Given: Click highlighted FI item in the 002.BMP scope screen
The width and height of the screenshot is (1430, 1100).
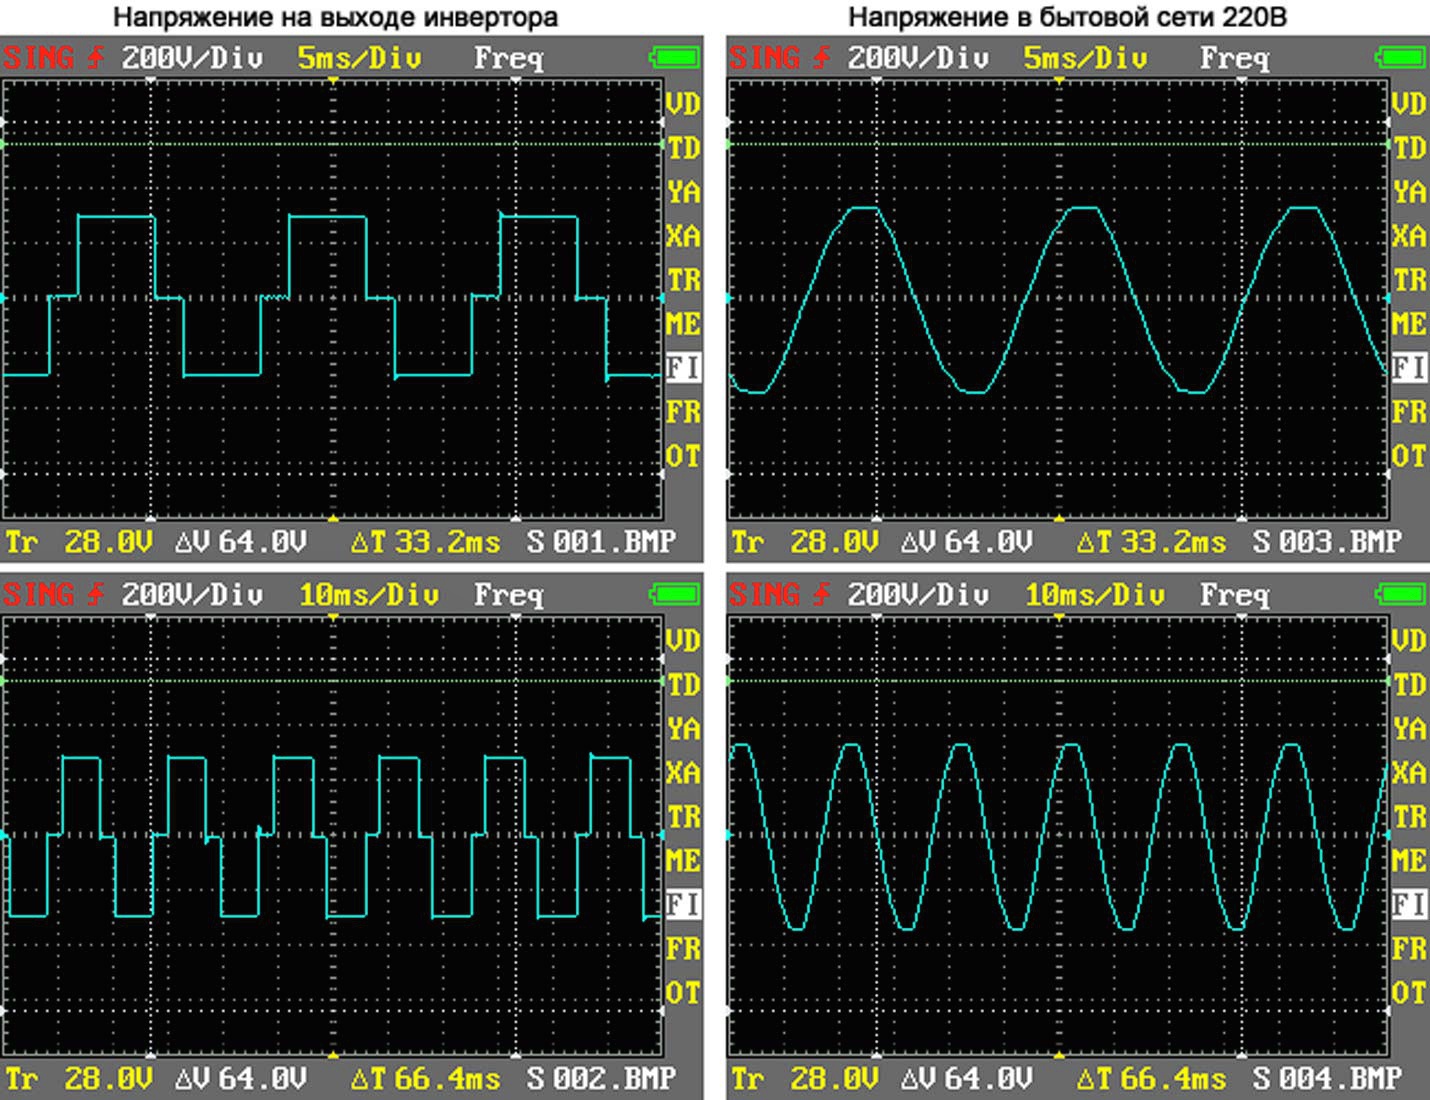Looking at the screenshot, I should 683,905.
